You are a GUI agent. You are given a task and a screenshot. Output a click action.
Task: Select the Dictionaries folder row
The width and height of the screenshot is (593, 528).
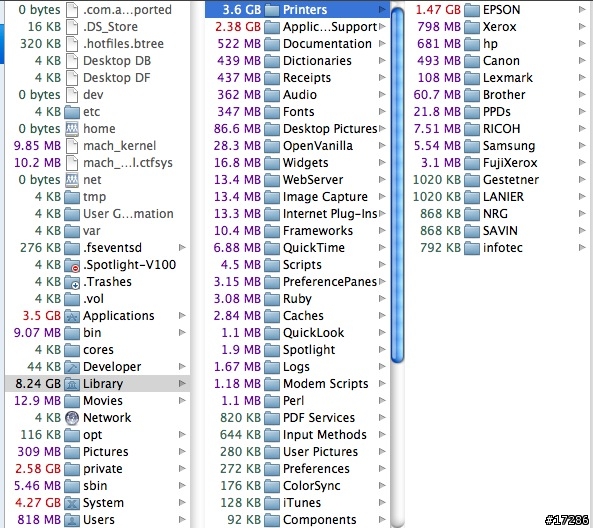pos(298,61)
